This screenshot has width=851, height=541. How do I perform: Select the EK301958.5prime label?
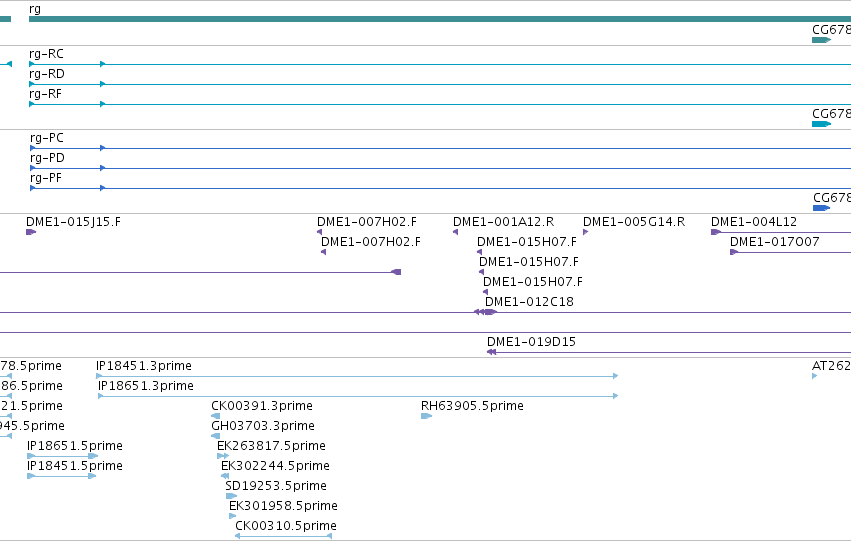[x=283, y=506]
